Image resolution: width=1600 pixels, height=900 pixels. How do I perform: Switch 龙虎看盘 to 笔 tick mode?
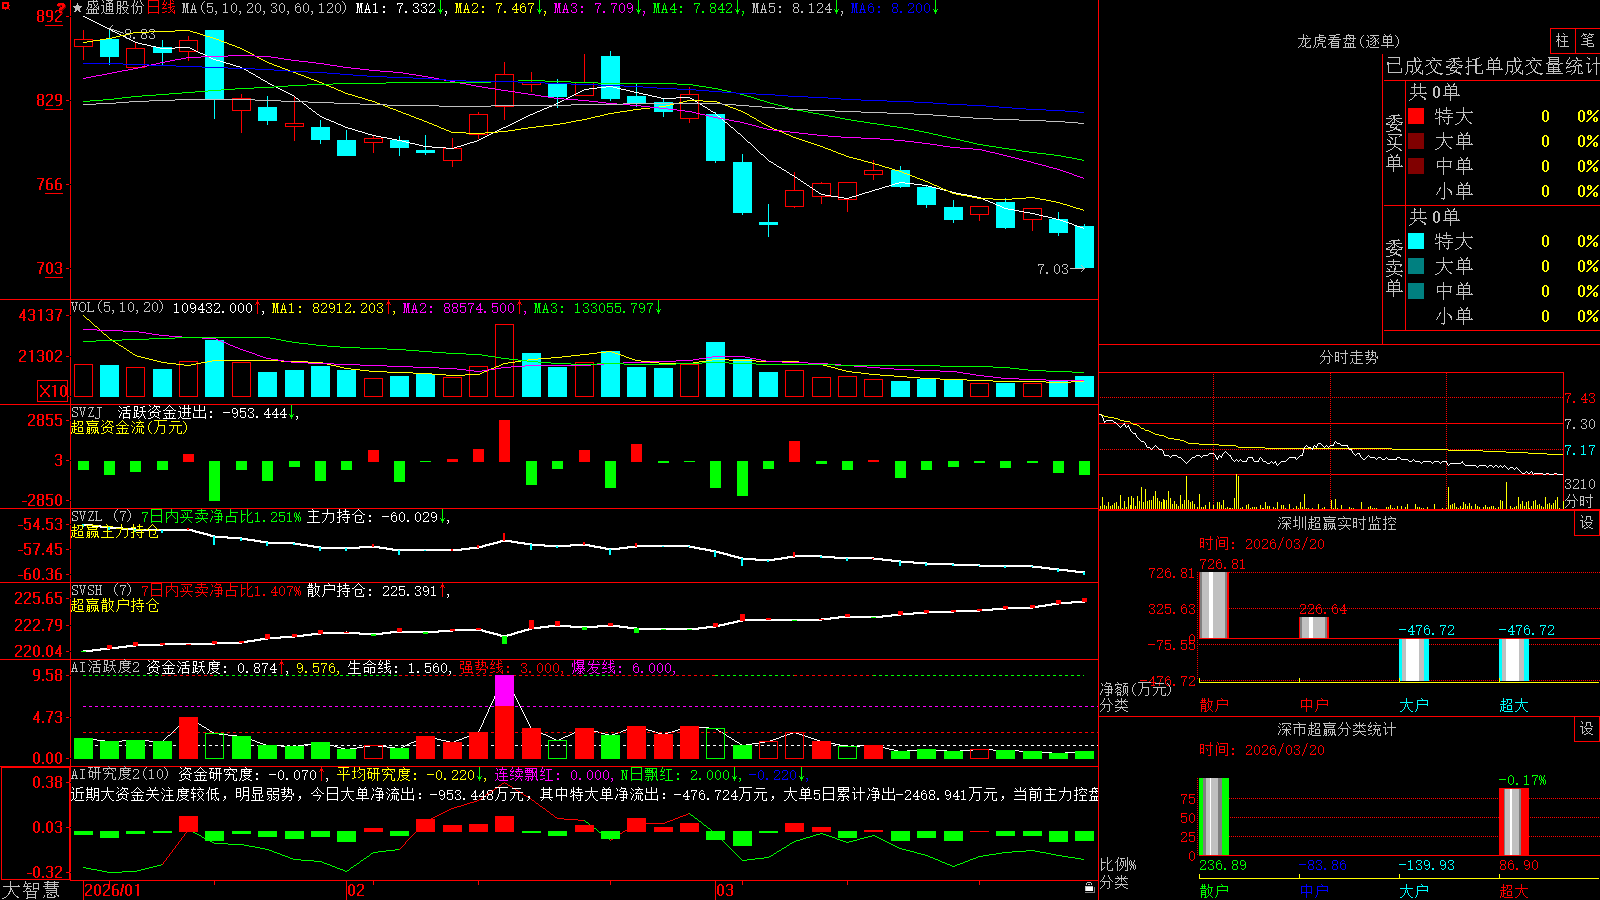[1587, 41]
